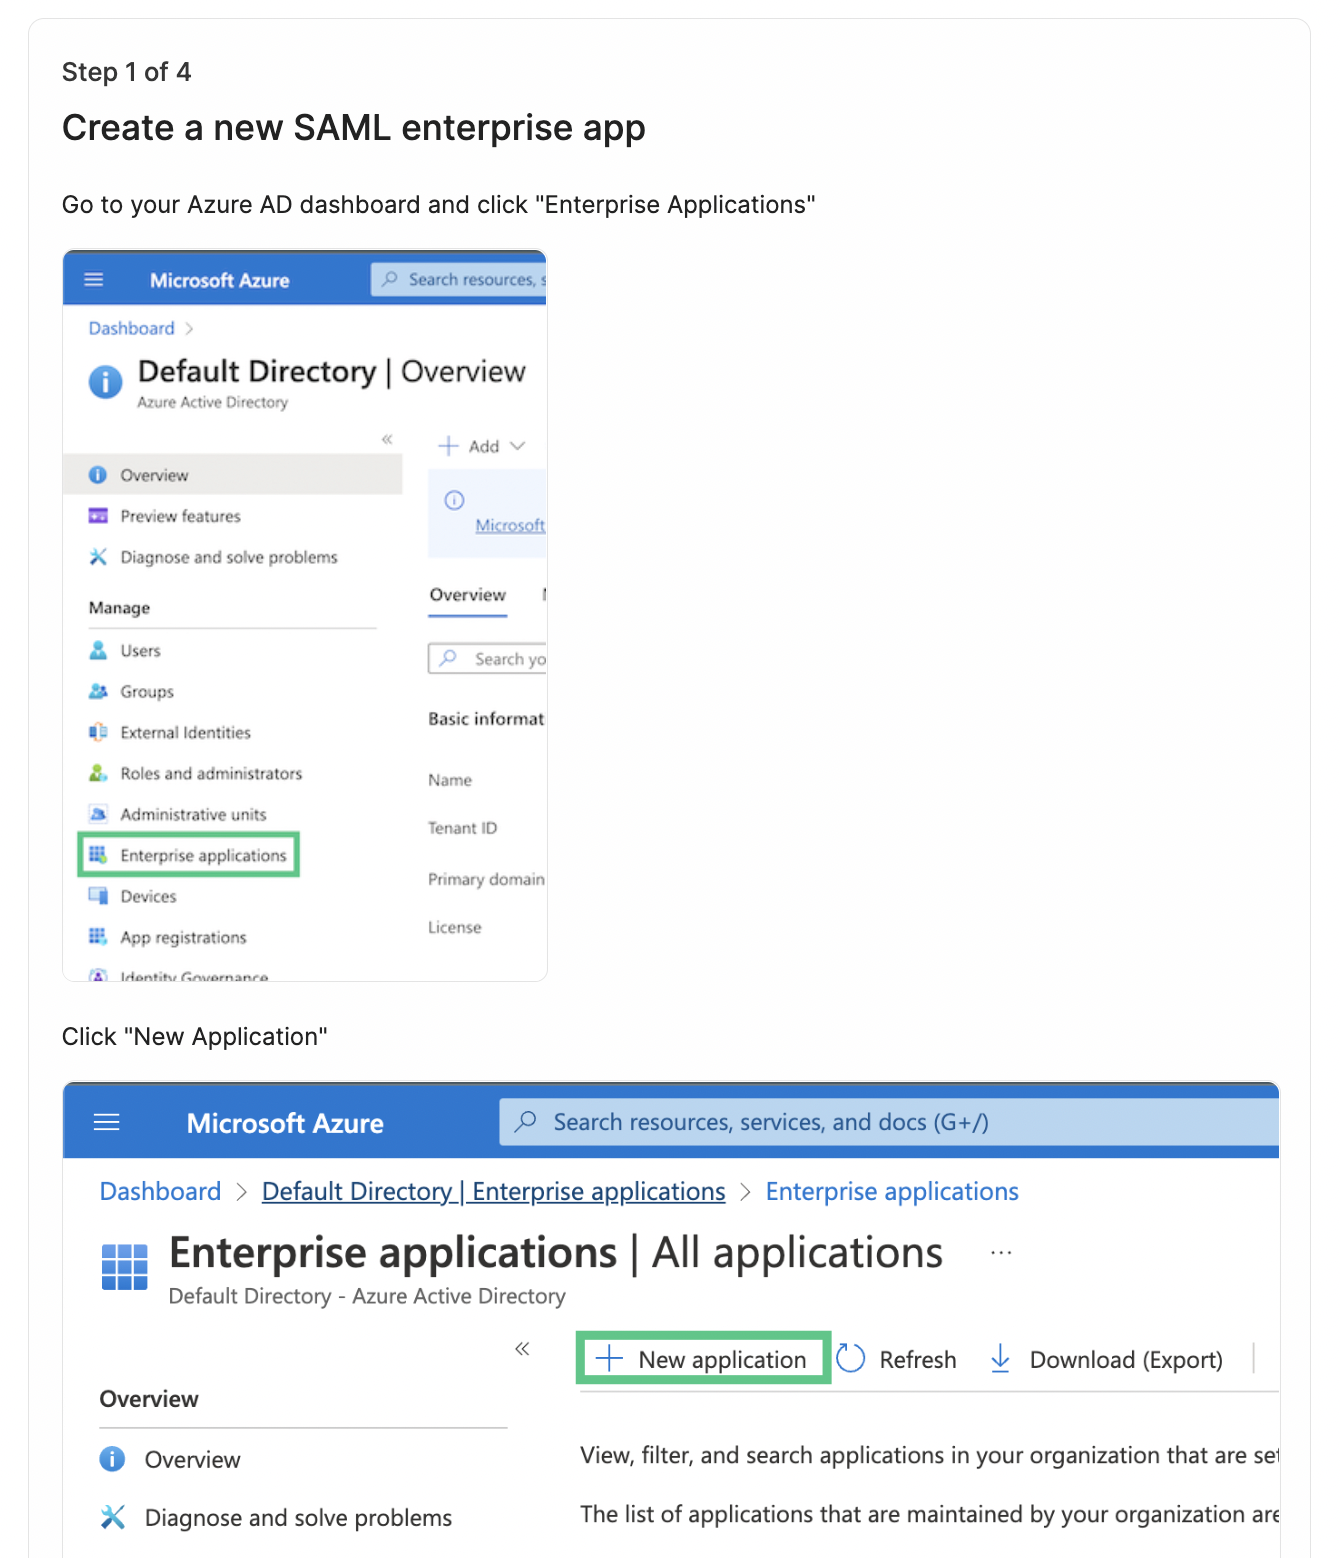1340x1558 pixels.
Task: Refresh the applications list
Action: 897,1358
